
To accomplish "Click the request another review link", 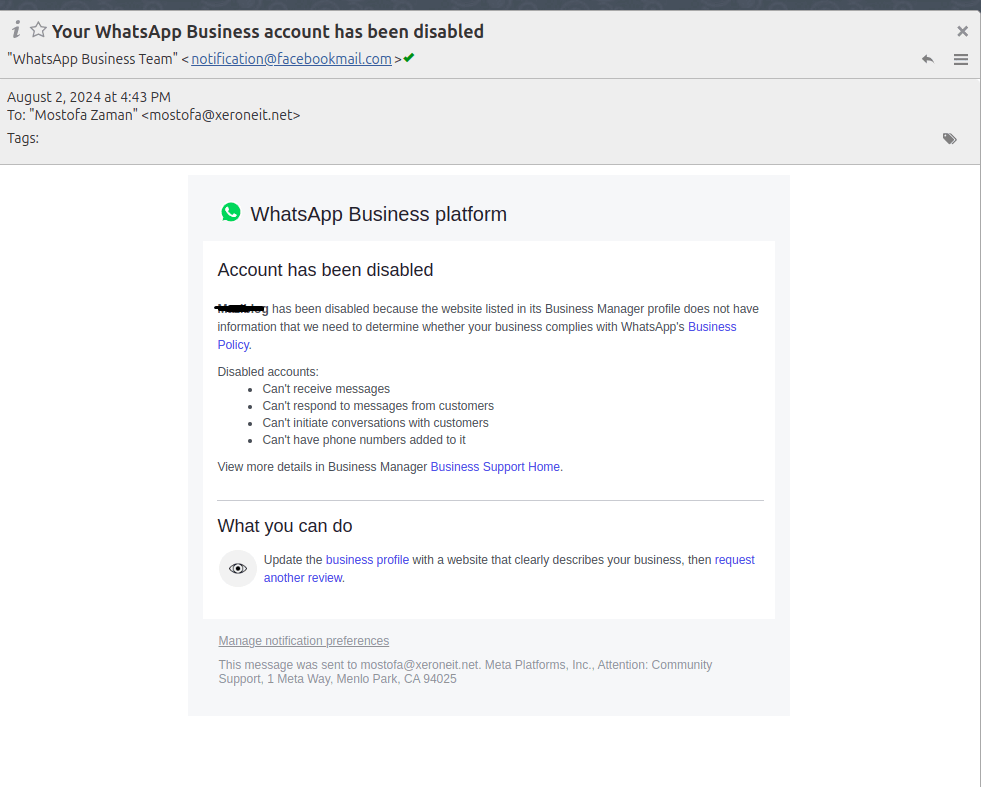I will [x=734, y=560].
